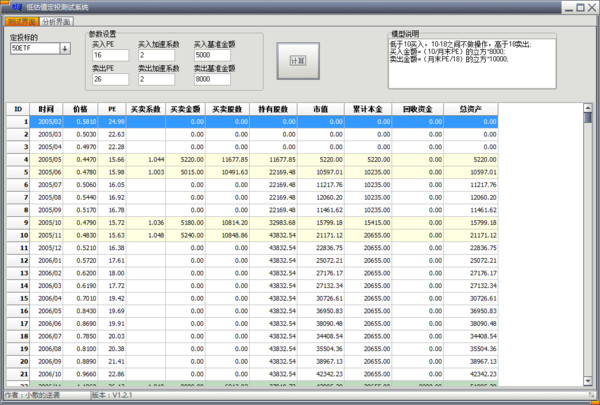Viewport: 600px width, 405px height.
Task: Click the ID column header
Action: [18, 109]
